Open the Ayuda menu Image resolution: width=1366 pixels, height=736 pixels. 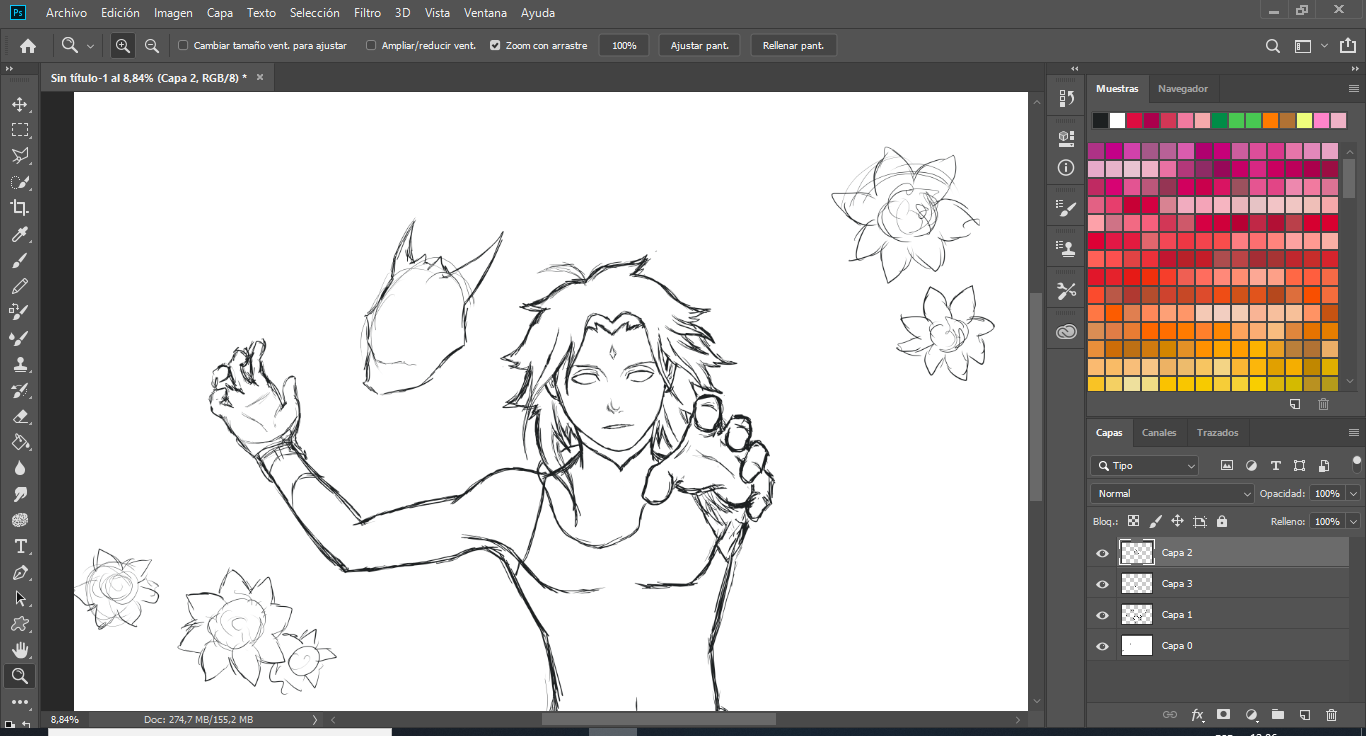point(538,13)
